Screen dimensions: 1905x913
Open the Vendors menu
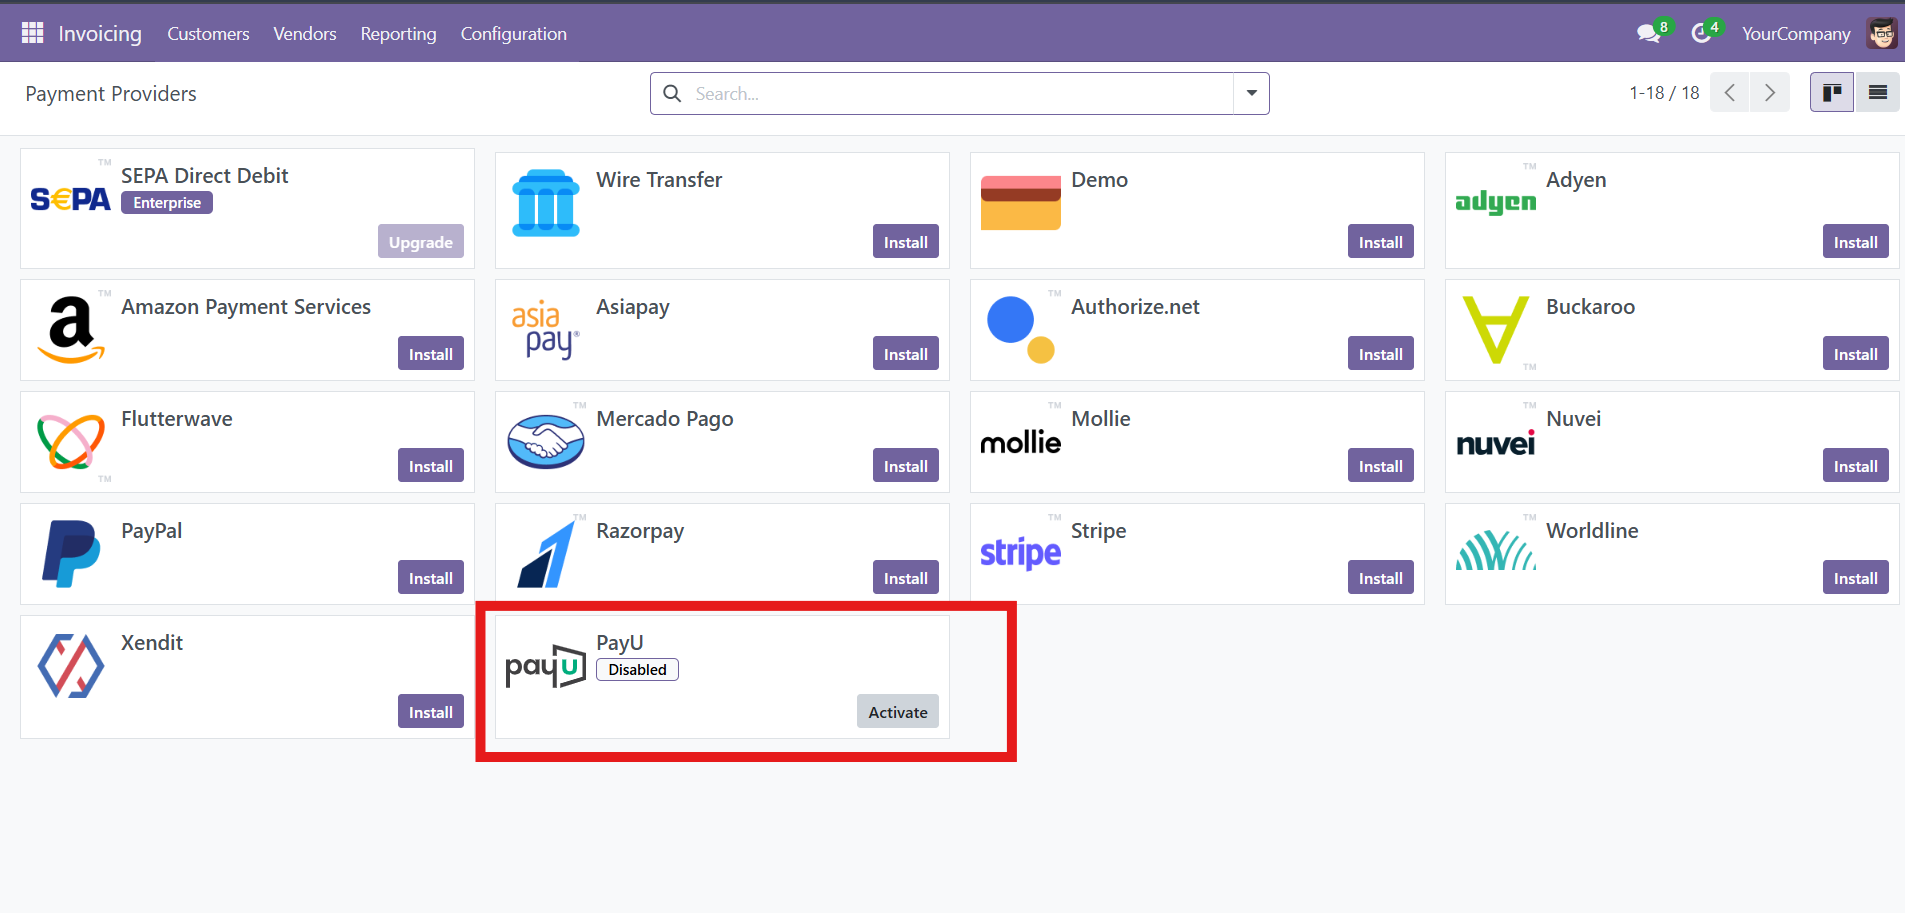(x=305, y=33)
